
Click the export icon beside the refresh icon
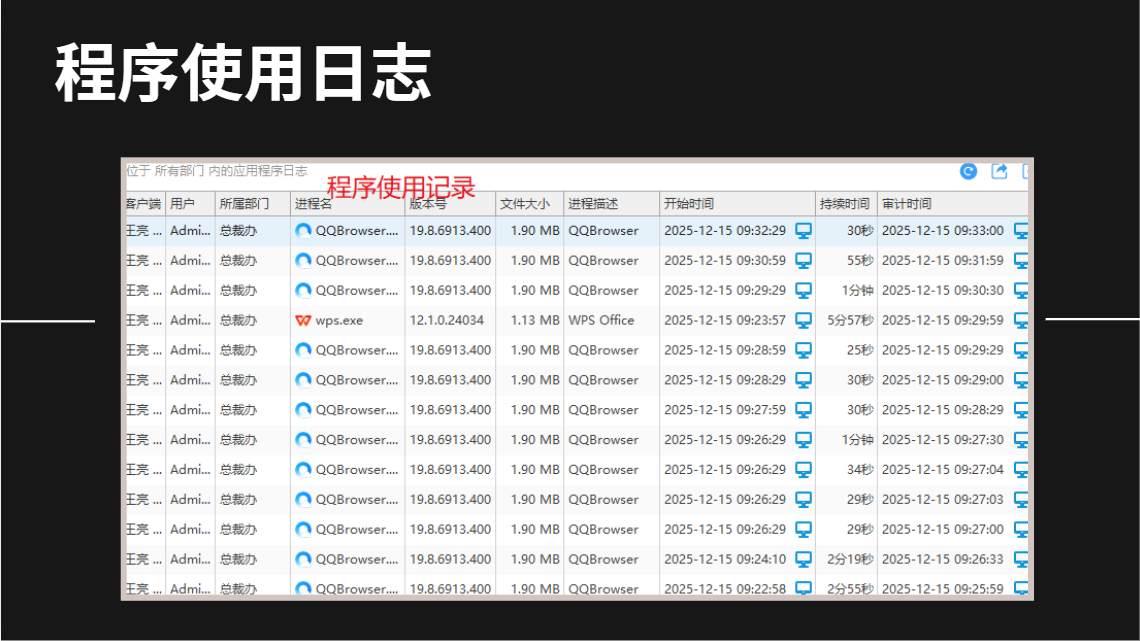pyautogui.click(x=1000, y=172)
